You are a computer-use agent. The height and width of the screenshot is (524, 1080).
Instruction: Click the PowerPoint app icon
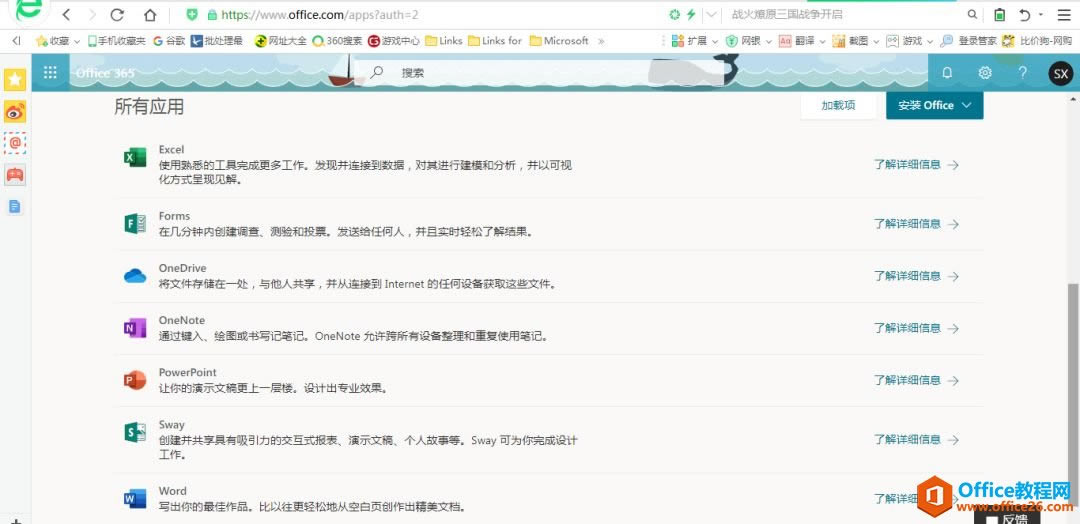[135, 380]
